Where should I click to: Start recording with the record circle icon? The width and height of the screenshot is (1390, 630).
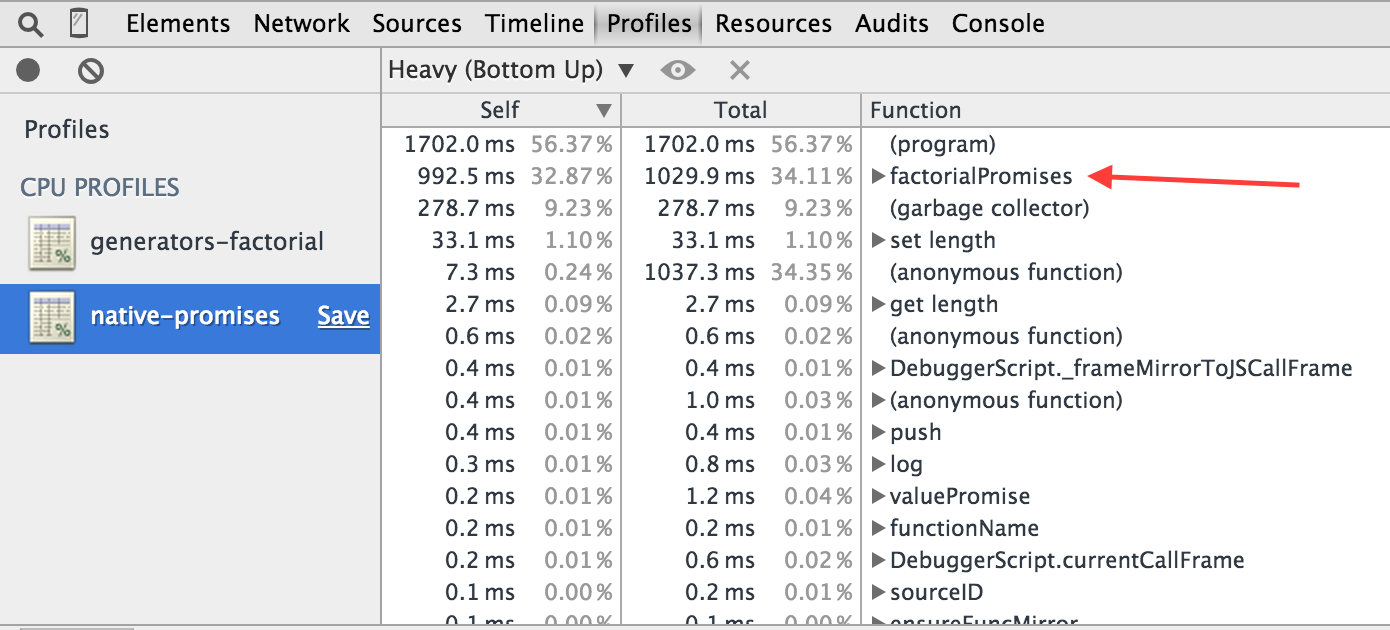click(29, 70)
